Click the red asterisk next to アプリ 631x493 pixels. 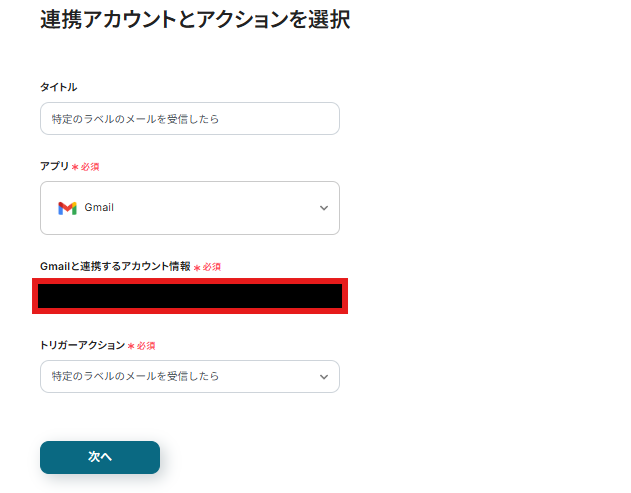(x=75, y=167)
